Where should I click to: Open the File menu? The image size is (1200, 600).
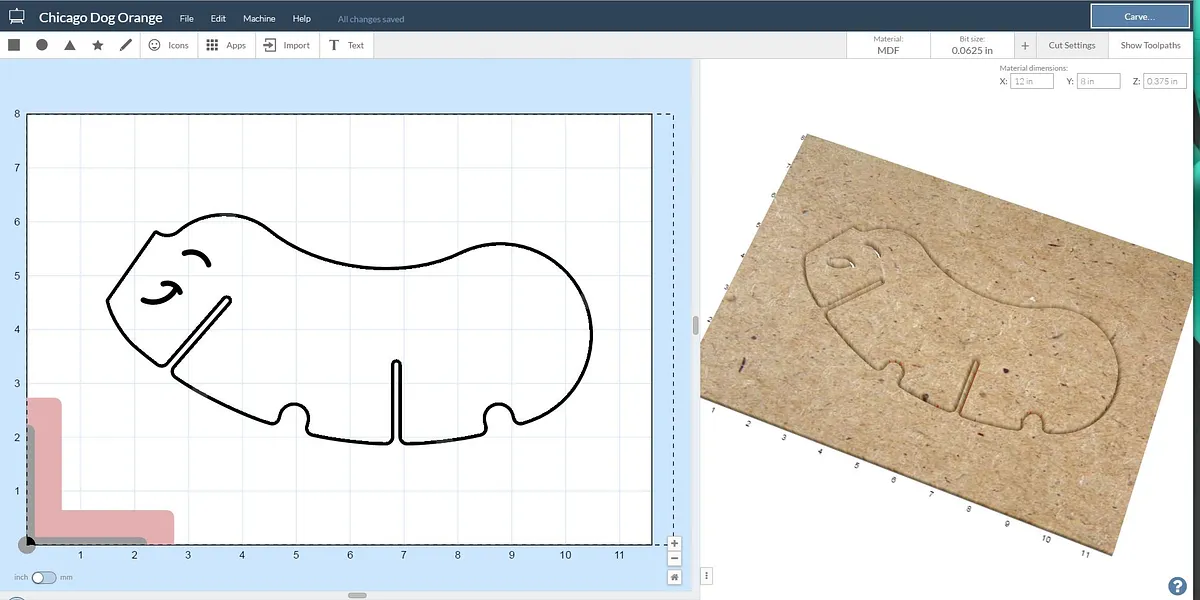point(187,19)
